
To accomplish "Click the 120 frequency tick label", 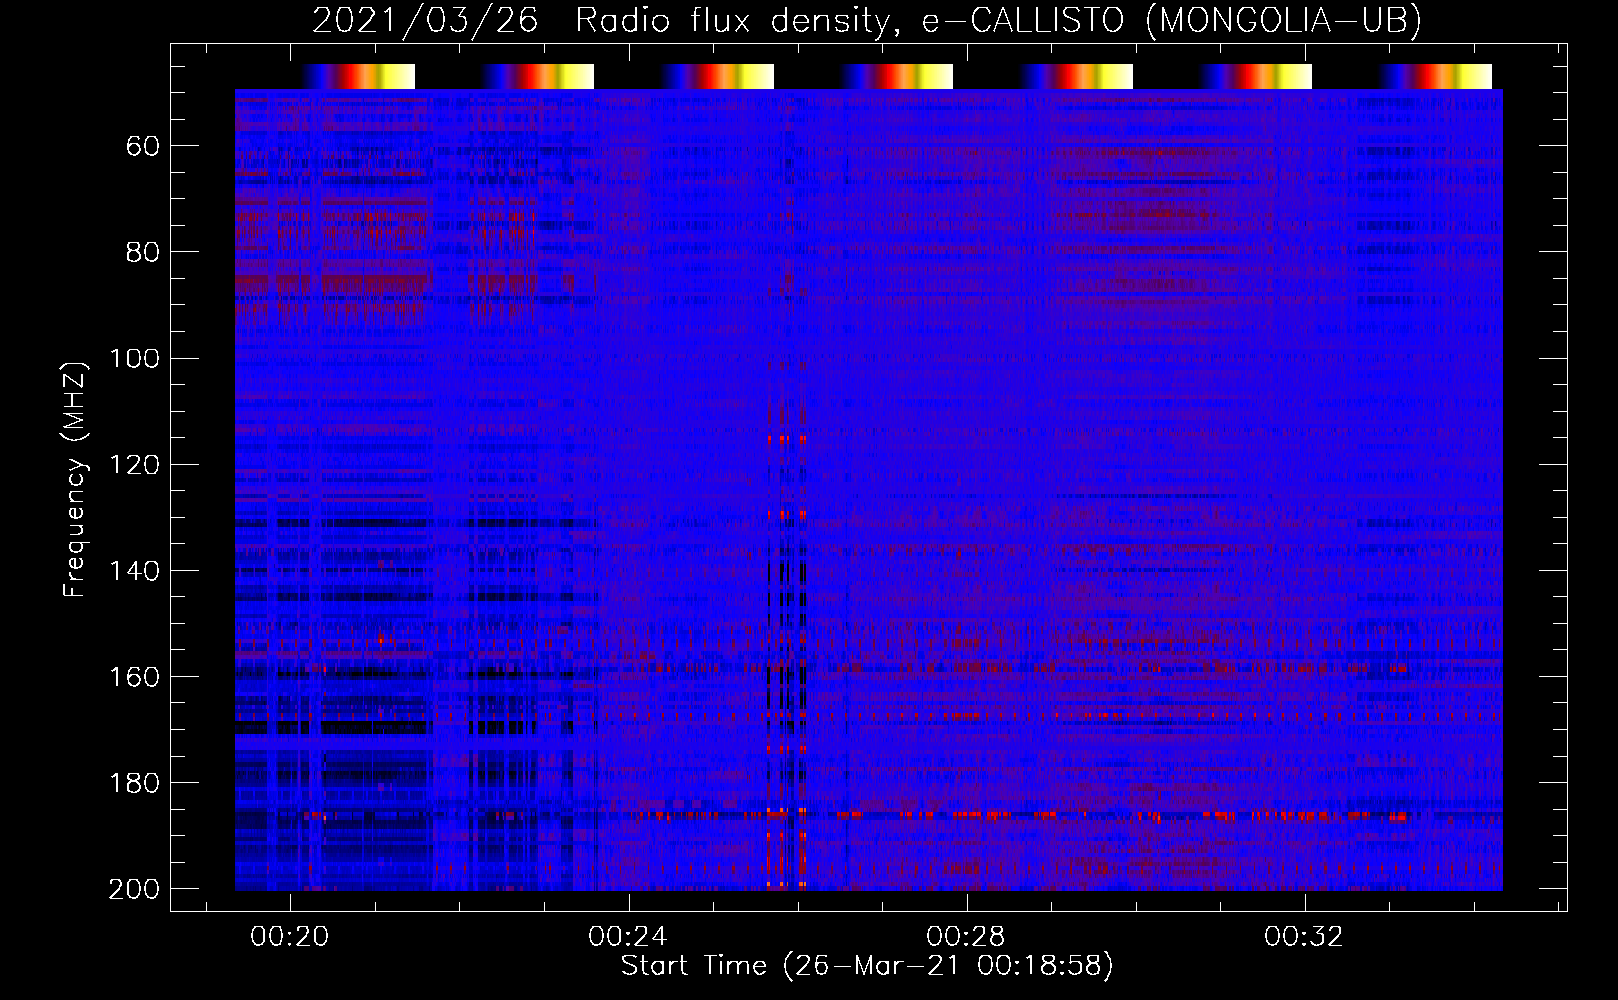I will click(x=134, y=465).
